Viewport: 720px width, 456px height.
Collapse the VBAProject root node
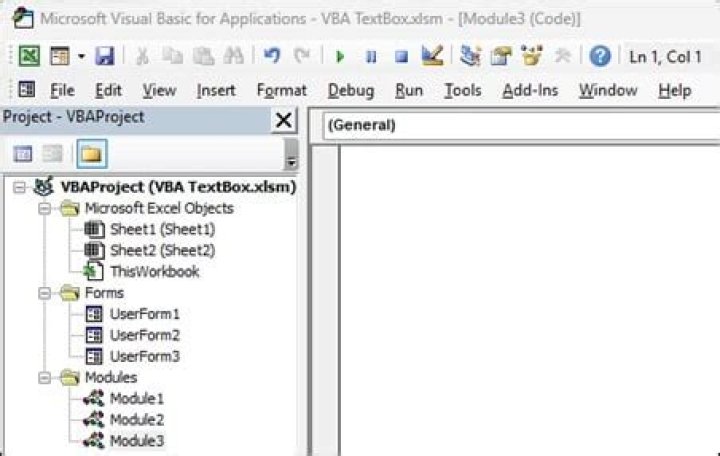coord(19,187)
